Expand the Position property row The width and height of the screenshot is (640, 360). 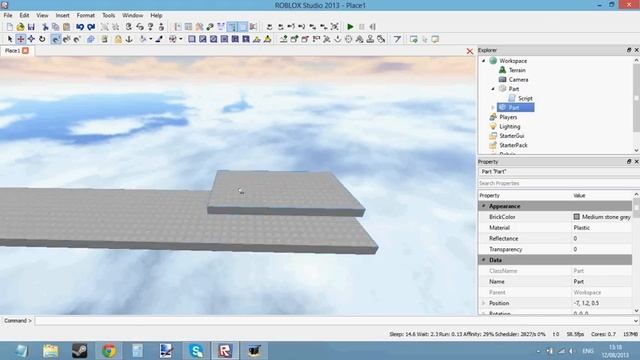pyautogui.click(x=484, y=303)
